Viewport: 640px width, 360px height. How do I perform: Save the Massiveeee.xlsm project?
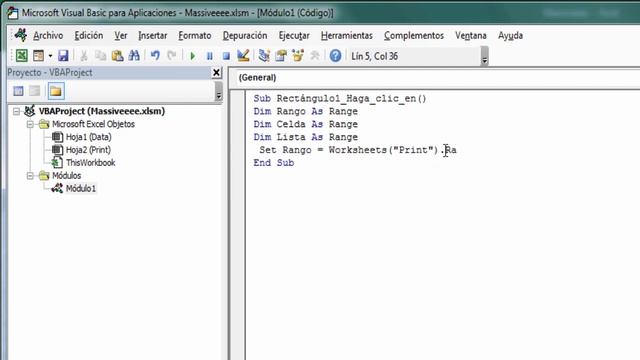pos(63,56)
